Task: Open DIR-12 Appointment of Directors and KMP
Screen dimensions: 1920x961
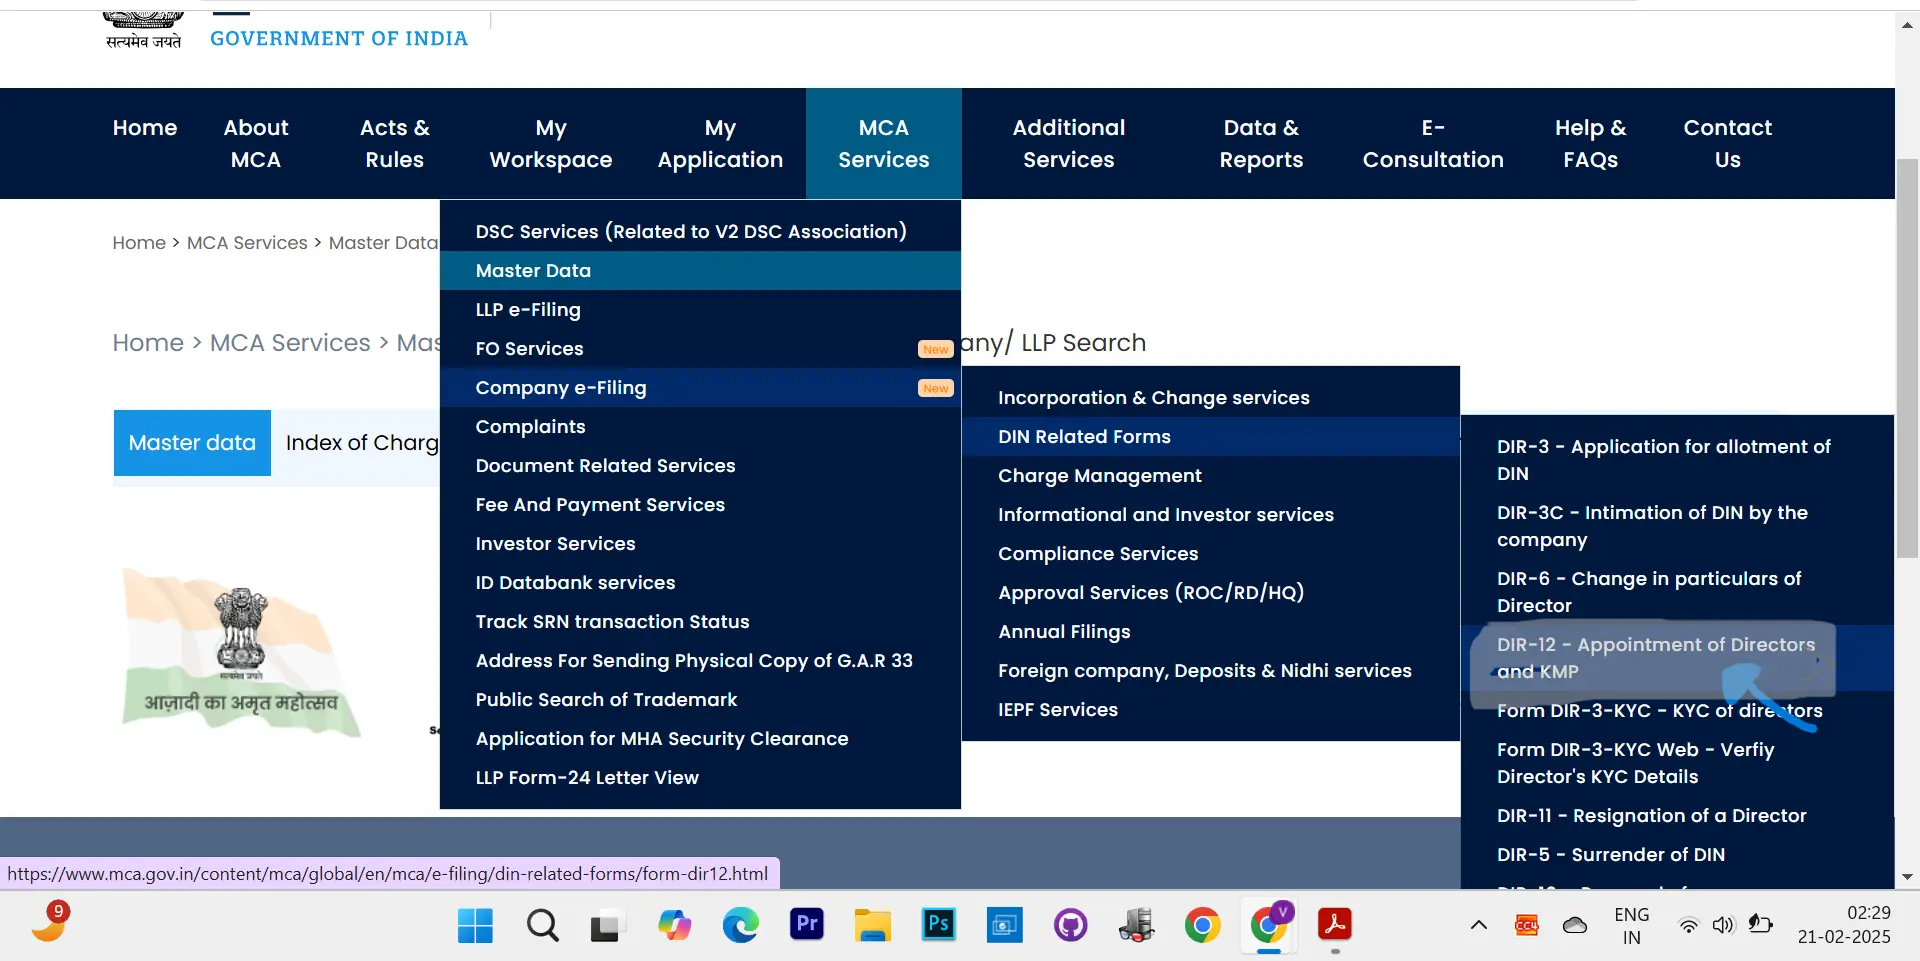Action: (1677, 658)
